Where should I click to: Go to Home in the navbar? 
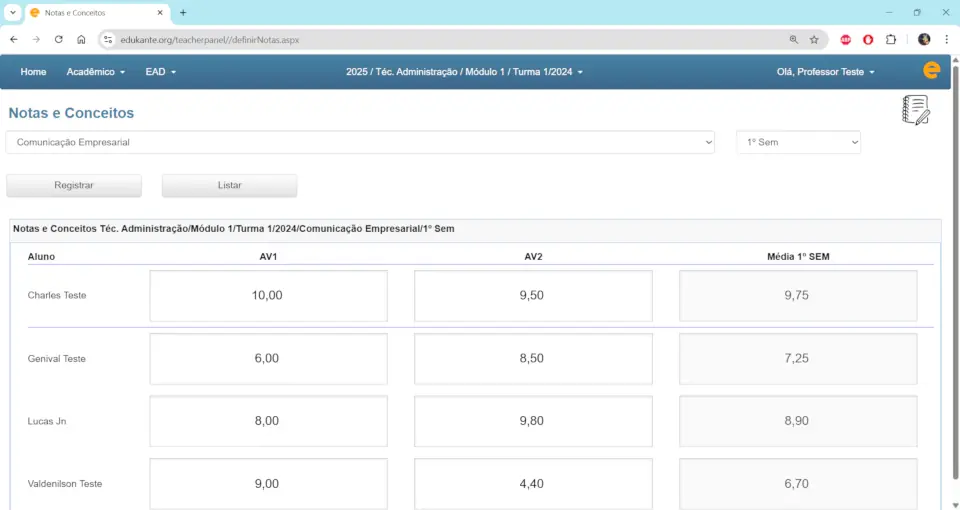pos(33,72)
